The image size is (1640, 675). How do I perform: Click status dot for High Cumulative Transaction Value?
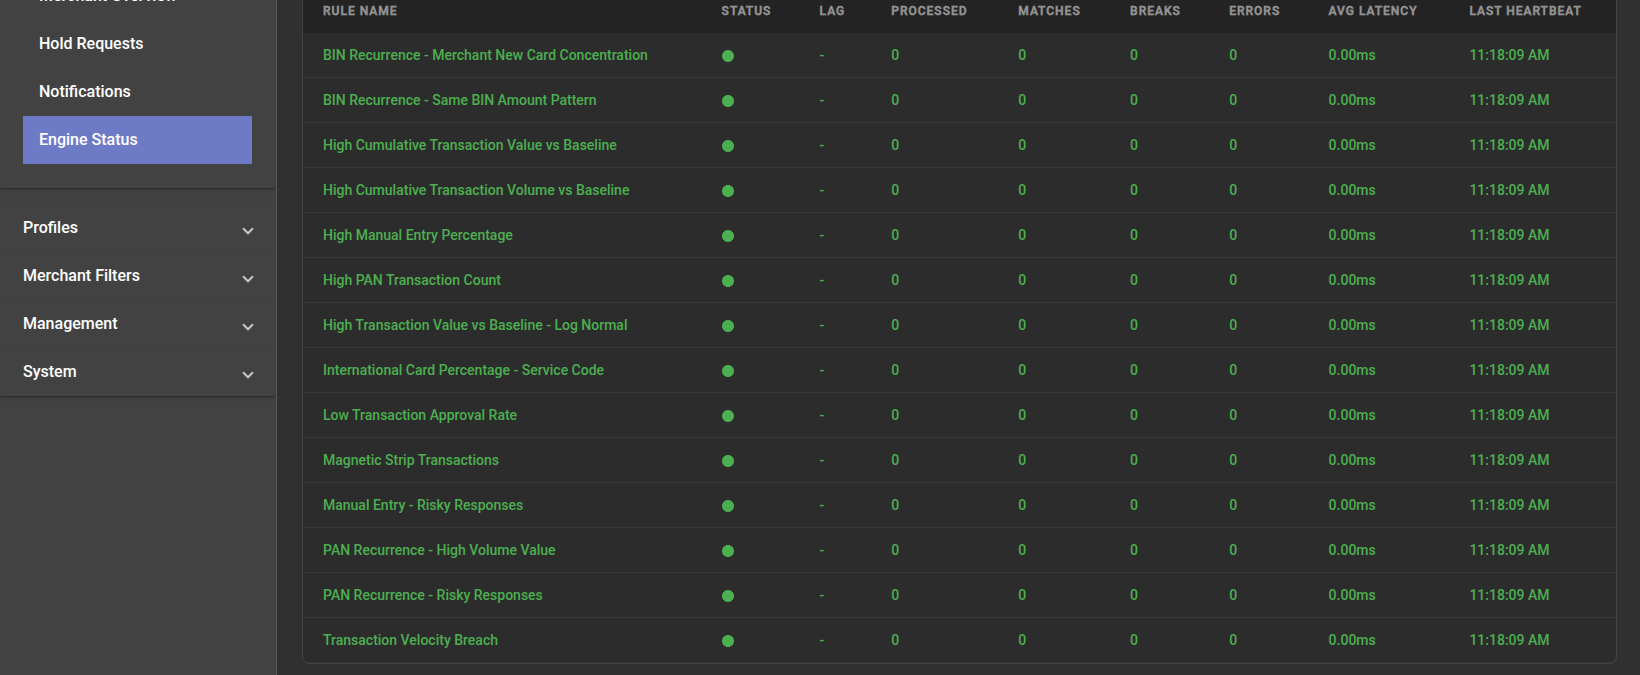pyautogui.click(x=728, y=146)
